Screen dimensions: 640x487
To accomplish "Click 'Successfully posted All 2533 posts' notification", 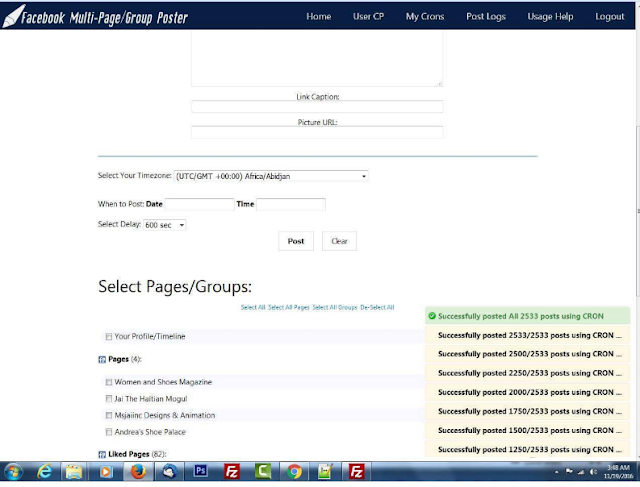I will 528,316.
